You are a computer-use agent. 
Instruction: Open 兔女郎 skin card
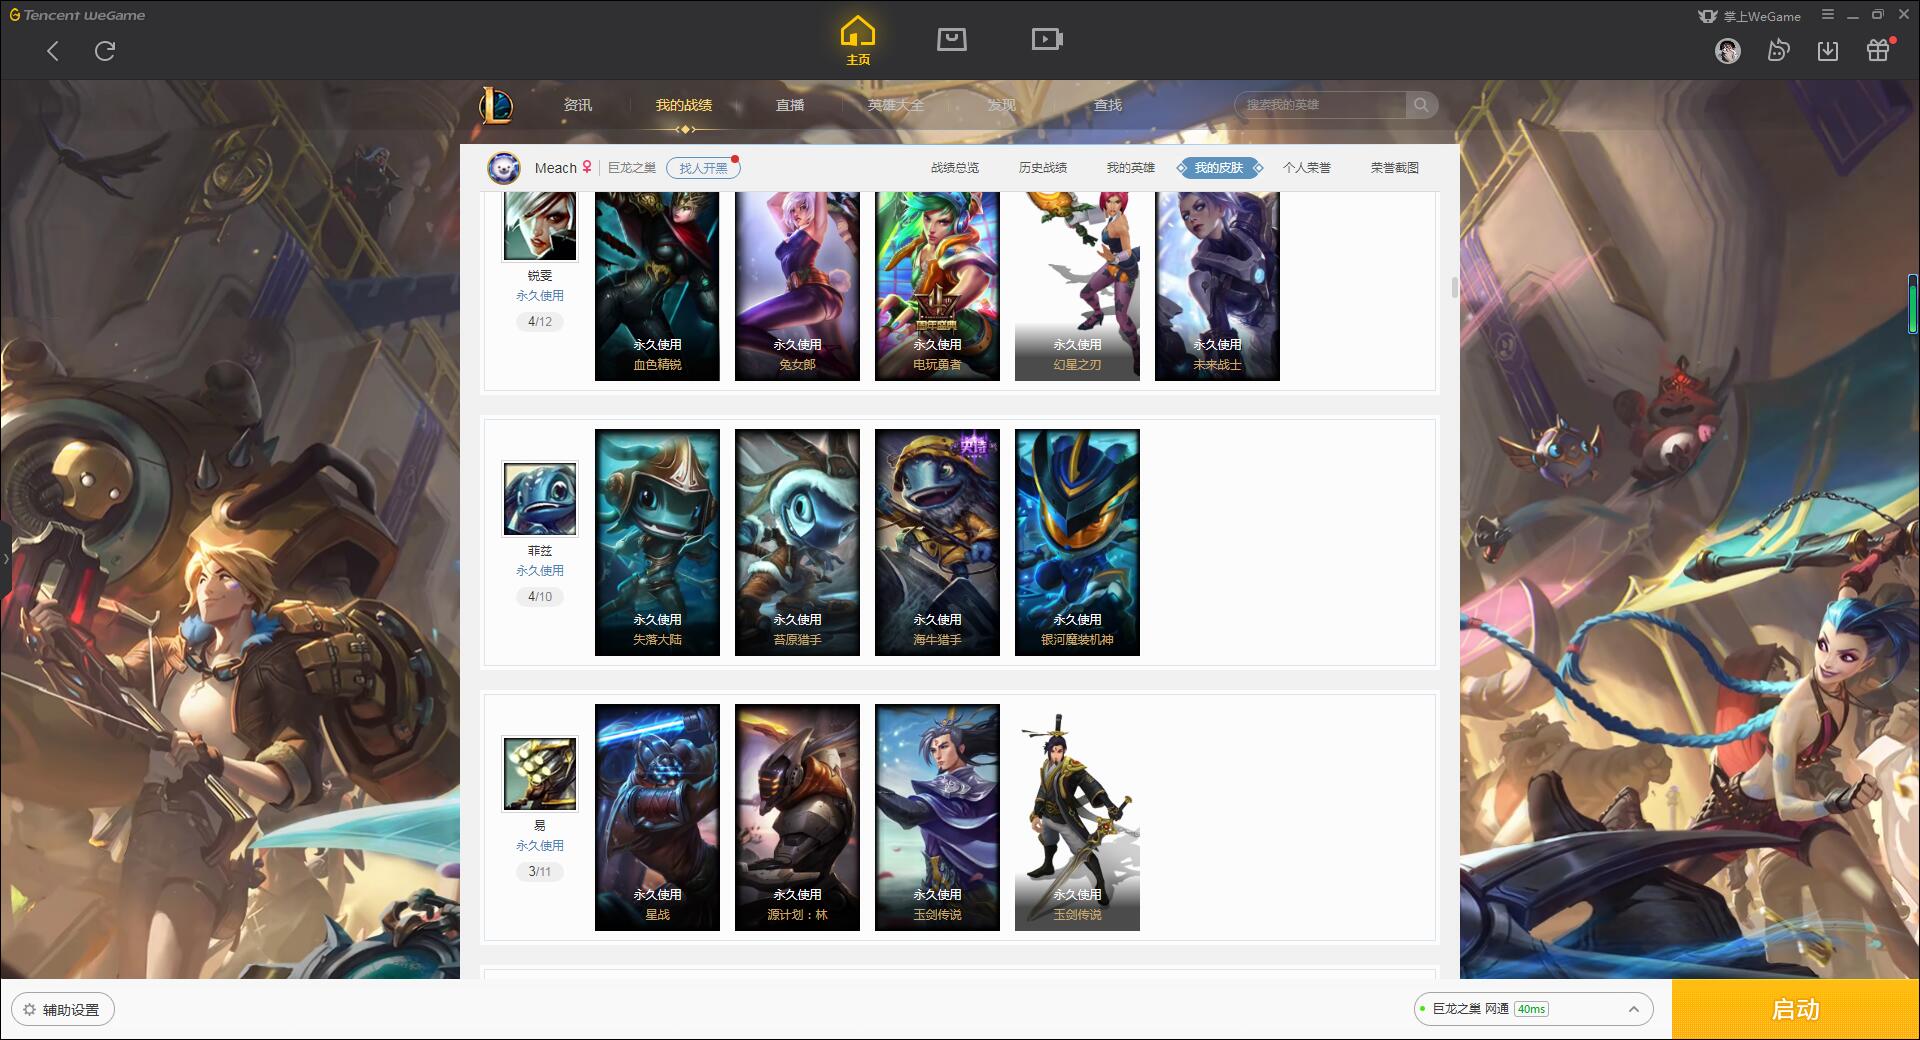(797, 286)
